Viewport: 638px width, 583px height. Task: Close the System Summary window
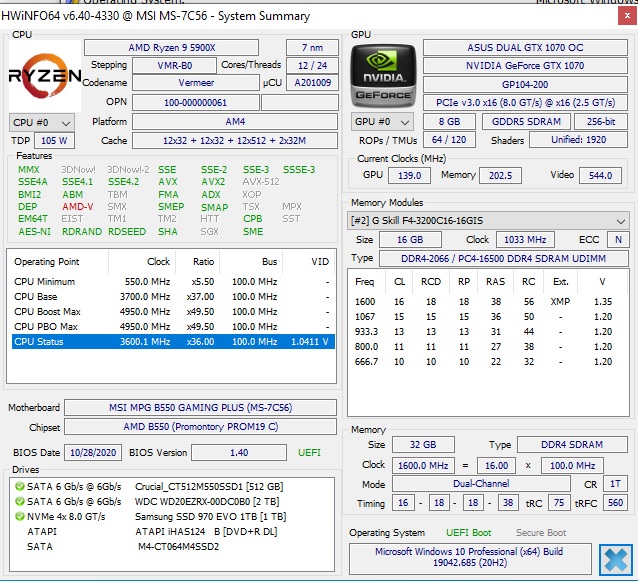tap(627, 16)
